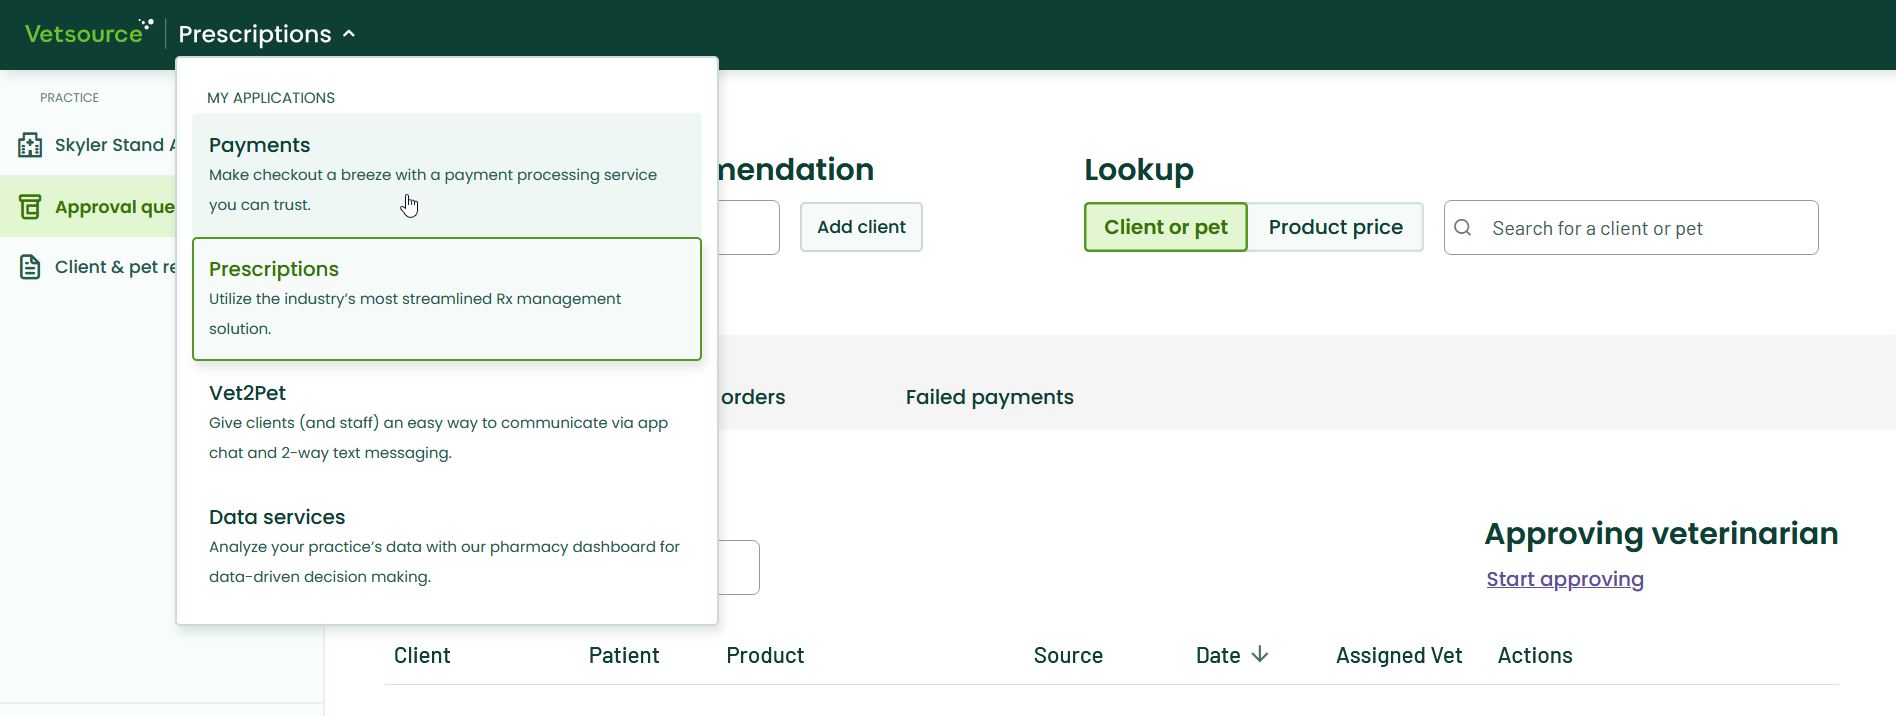Open Client & pet records sidebar item

tap(88, 267)
